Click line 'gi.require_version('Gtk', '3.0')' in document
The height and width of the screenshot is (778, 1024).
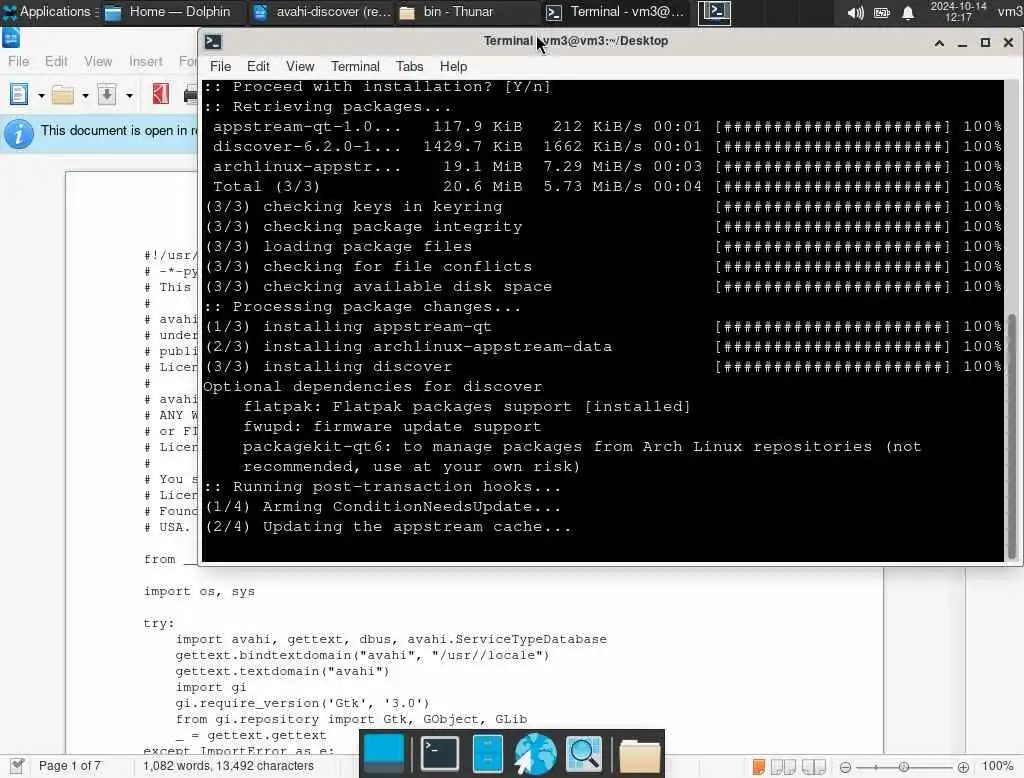pyautogui.click(x=302, y=703)
